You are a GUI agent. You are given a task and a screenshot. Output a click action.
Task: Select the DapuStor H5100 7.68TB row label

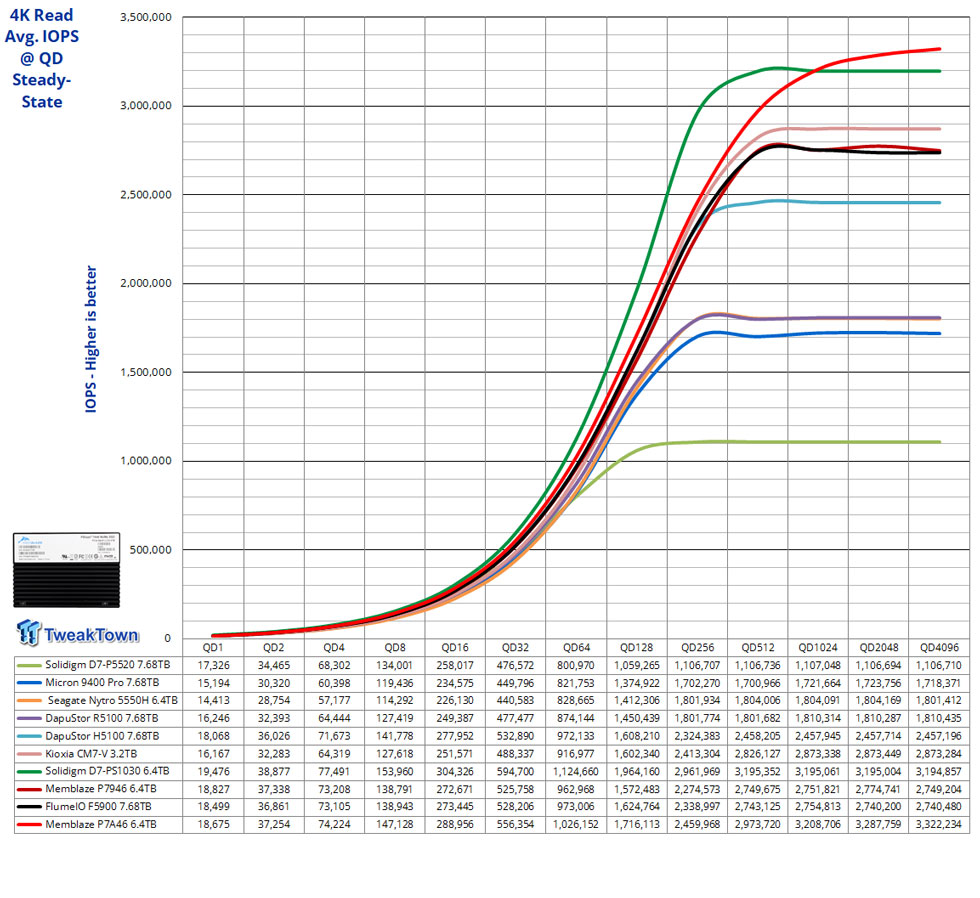[102, 736]
